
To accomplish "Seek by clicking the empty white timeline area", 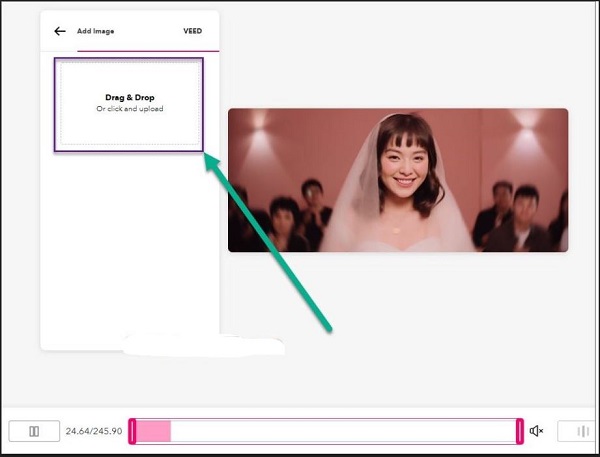I will pyautogui.click(x=340, y=431).
